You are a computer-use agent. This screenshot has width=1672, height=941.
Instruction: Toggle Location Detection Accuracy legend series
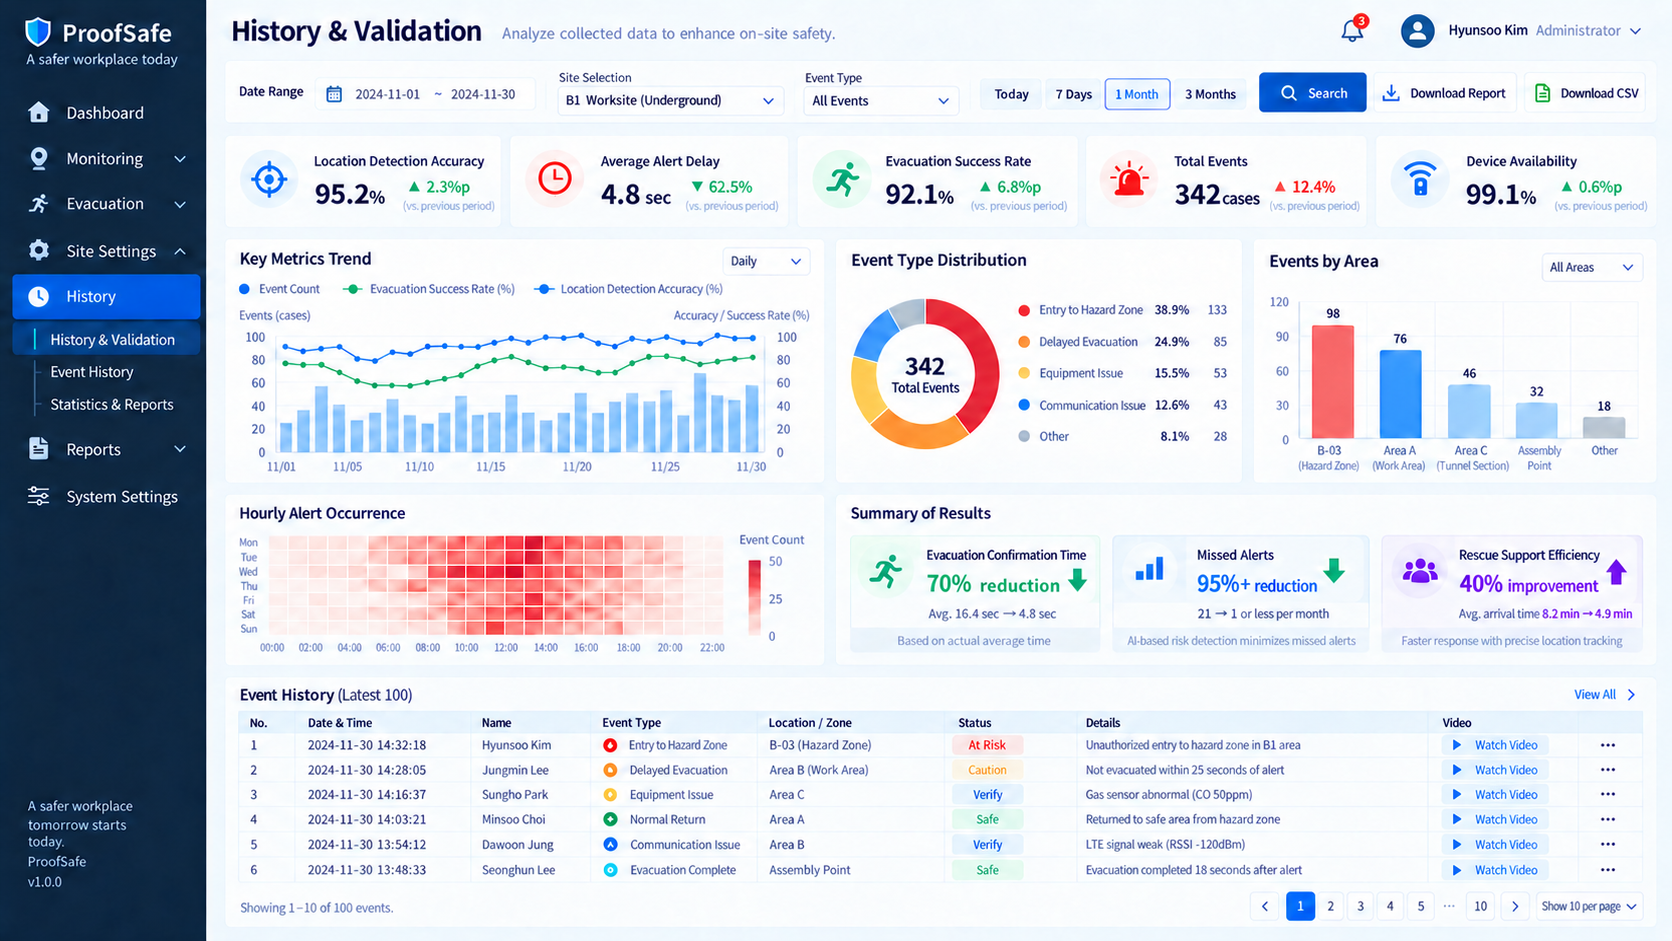click(628, 289)
